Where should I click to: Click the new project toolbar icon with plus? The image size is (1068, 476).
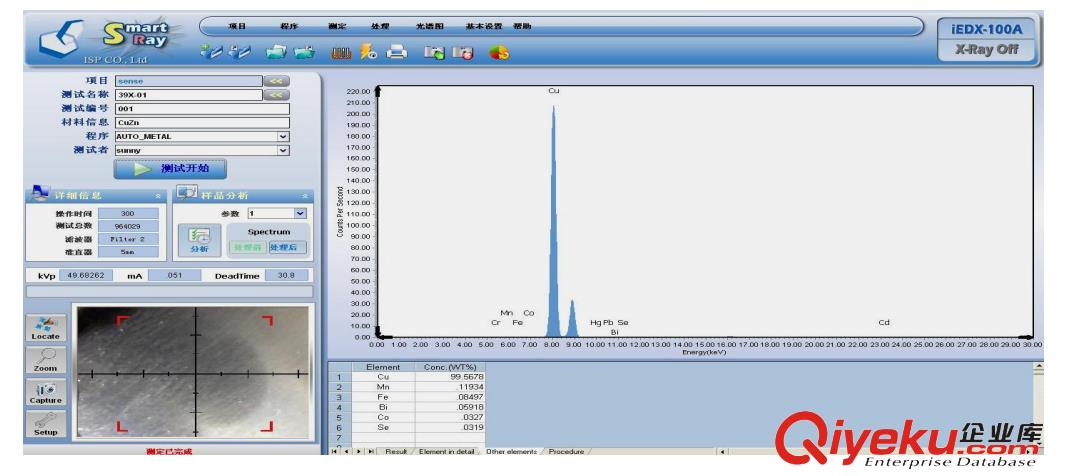210,52
